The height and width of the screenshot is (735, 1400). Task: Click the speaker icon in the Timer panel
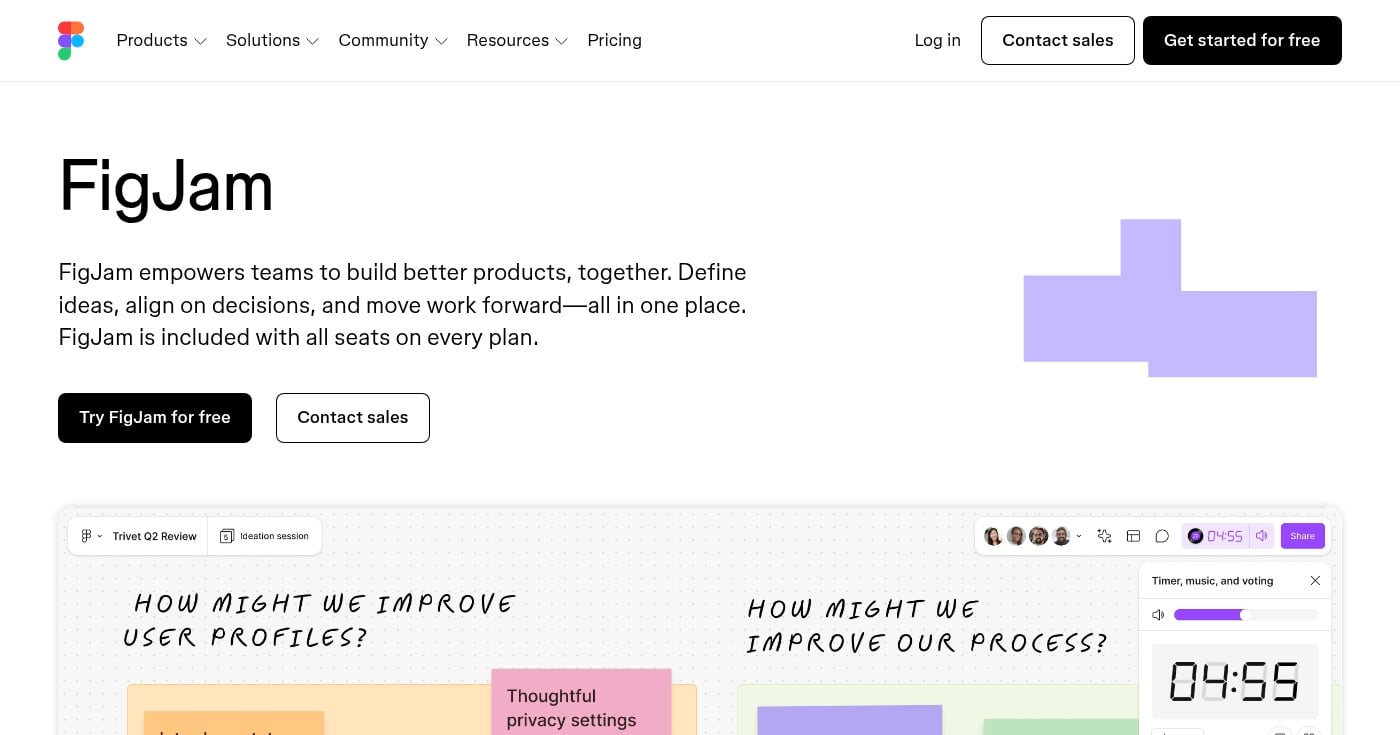pyautogui.click(x=1158, y=614)
